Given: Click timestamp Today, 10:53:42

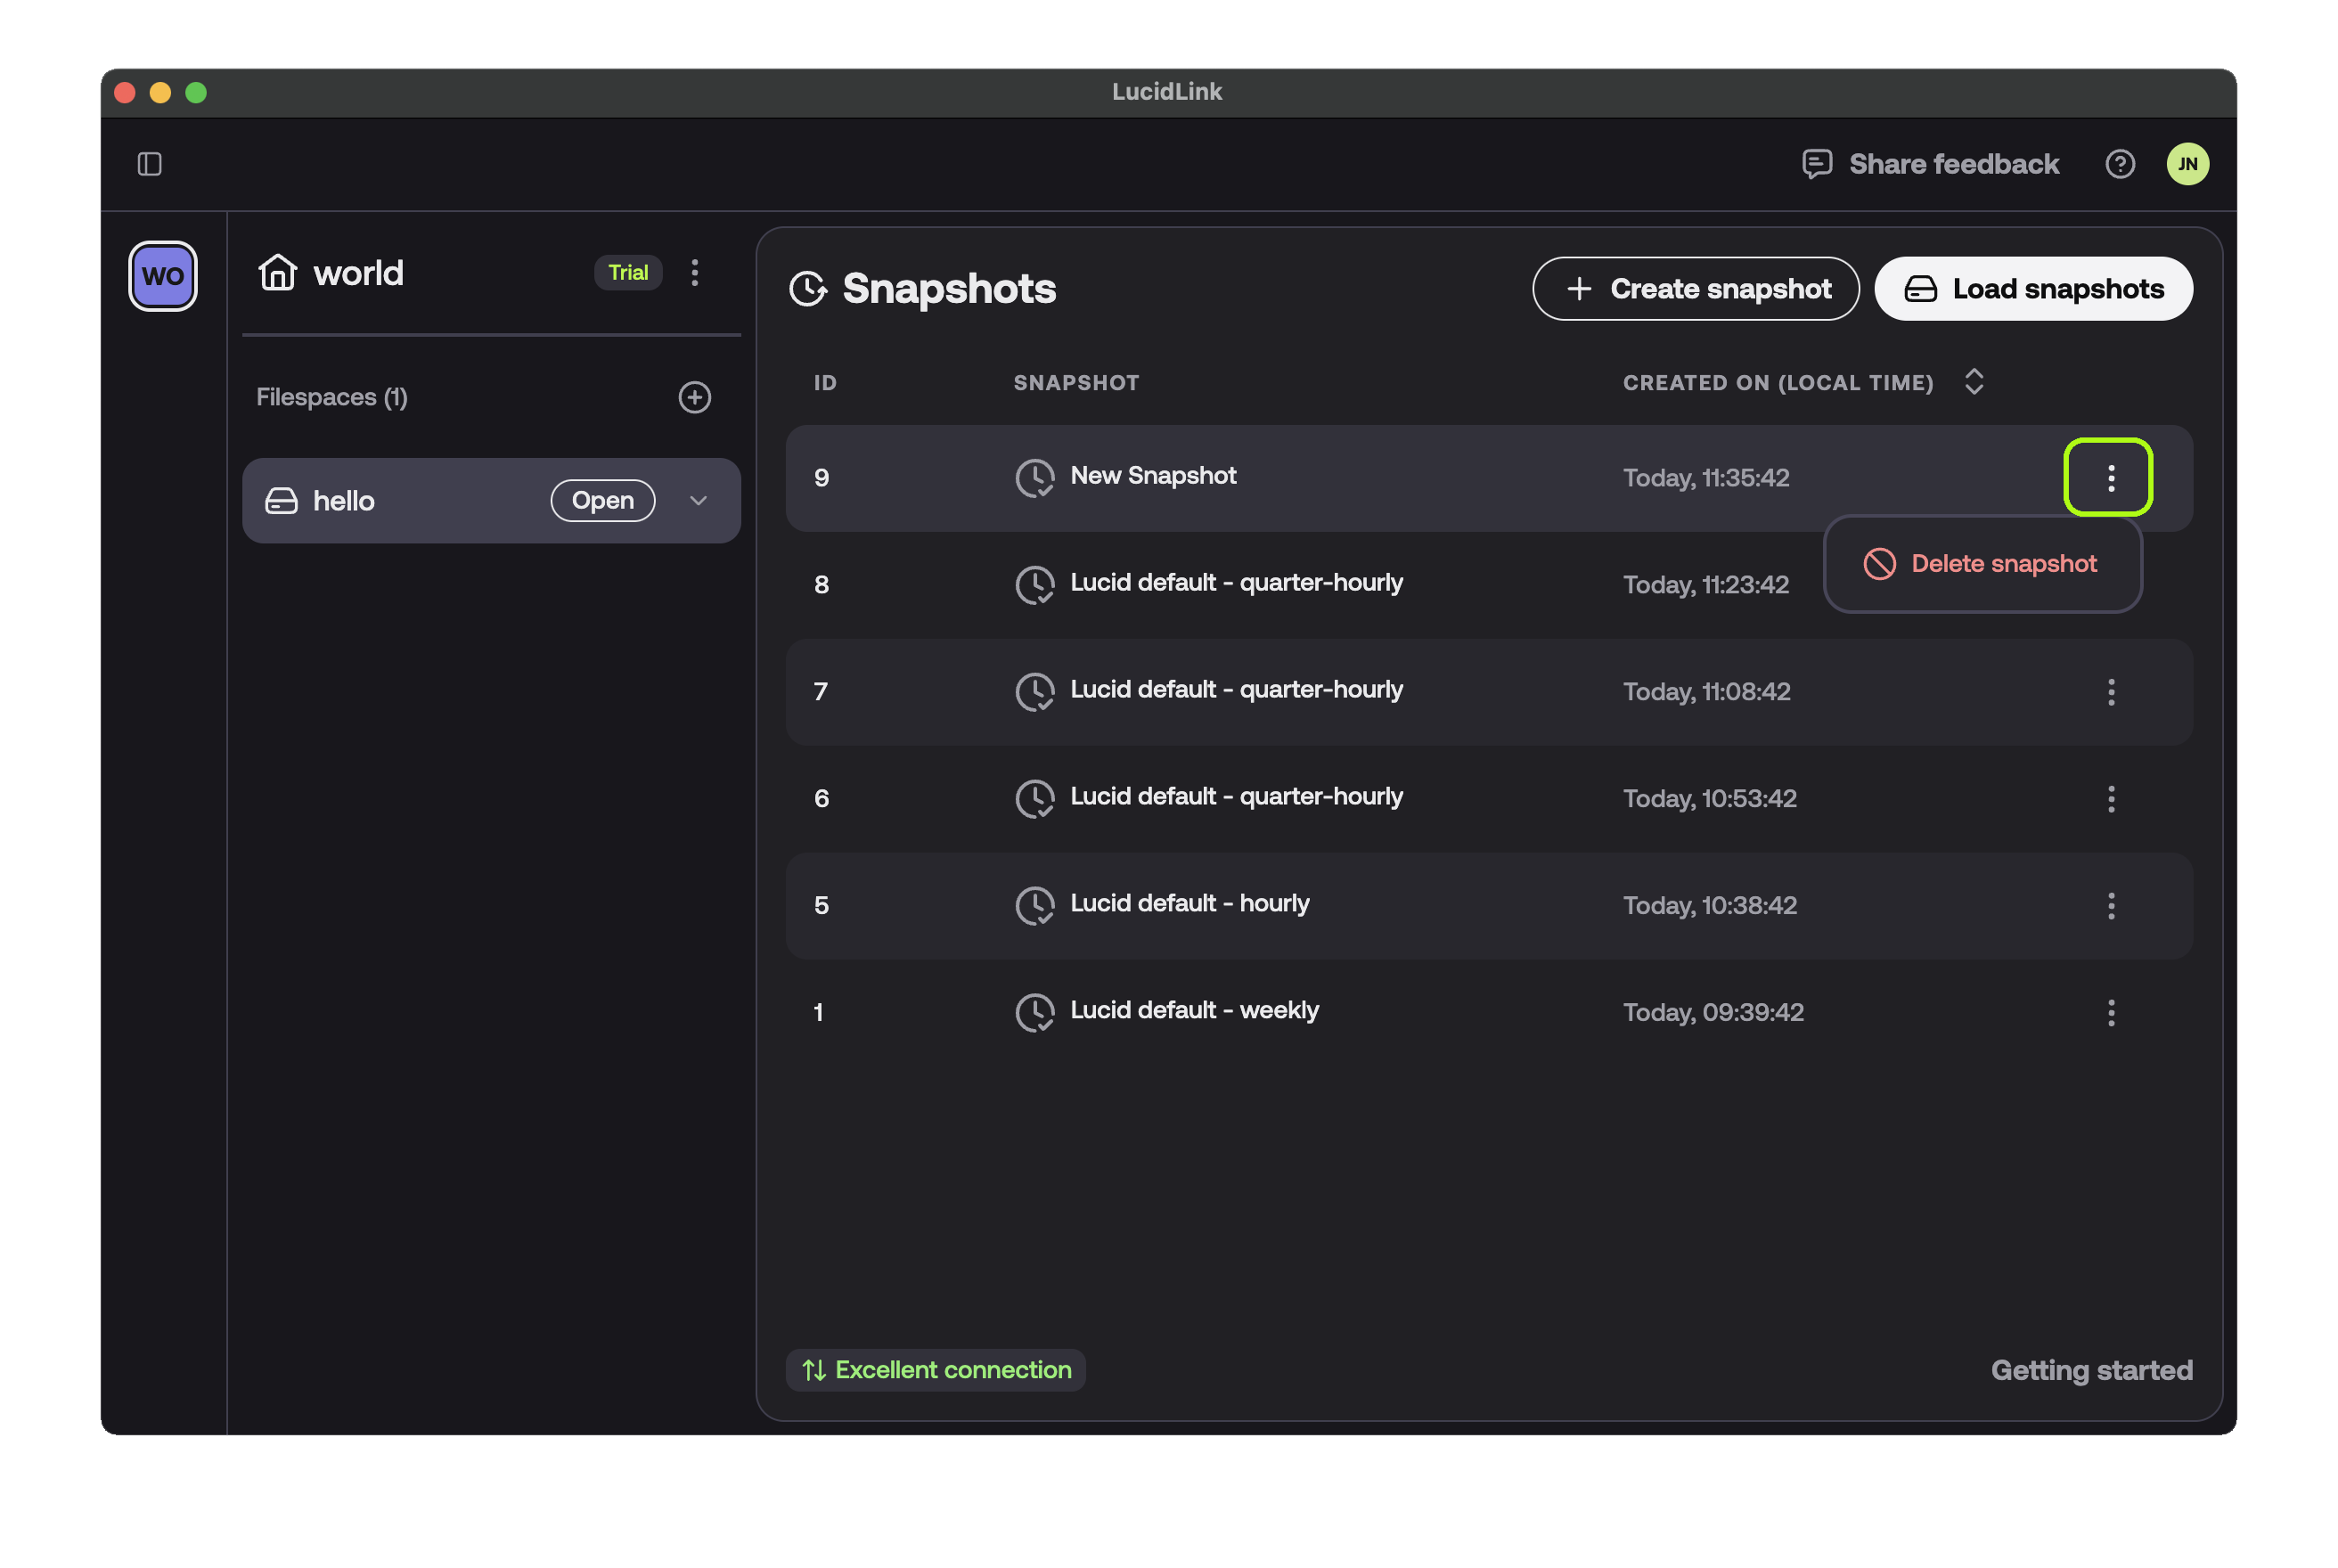Looking at the screenshot, I should click(x=1710, y=799).
